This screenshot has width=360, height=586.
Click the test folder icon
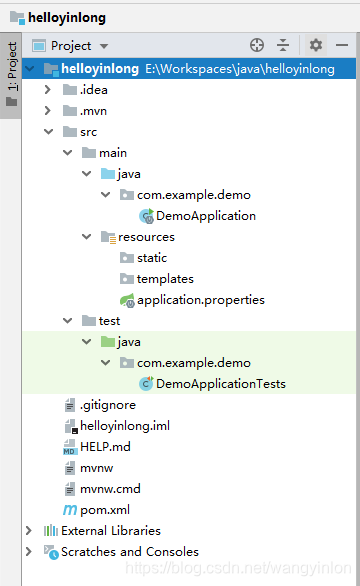89,320
